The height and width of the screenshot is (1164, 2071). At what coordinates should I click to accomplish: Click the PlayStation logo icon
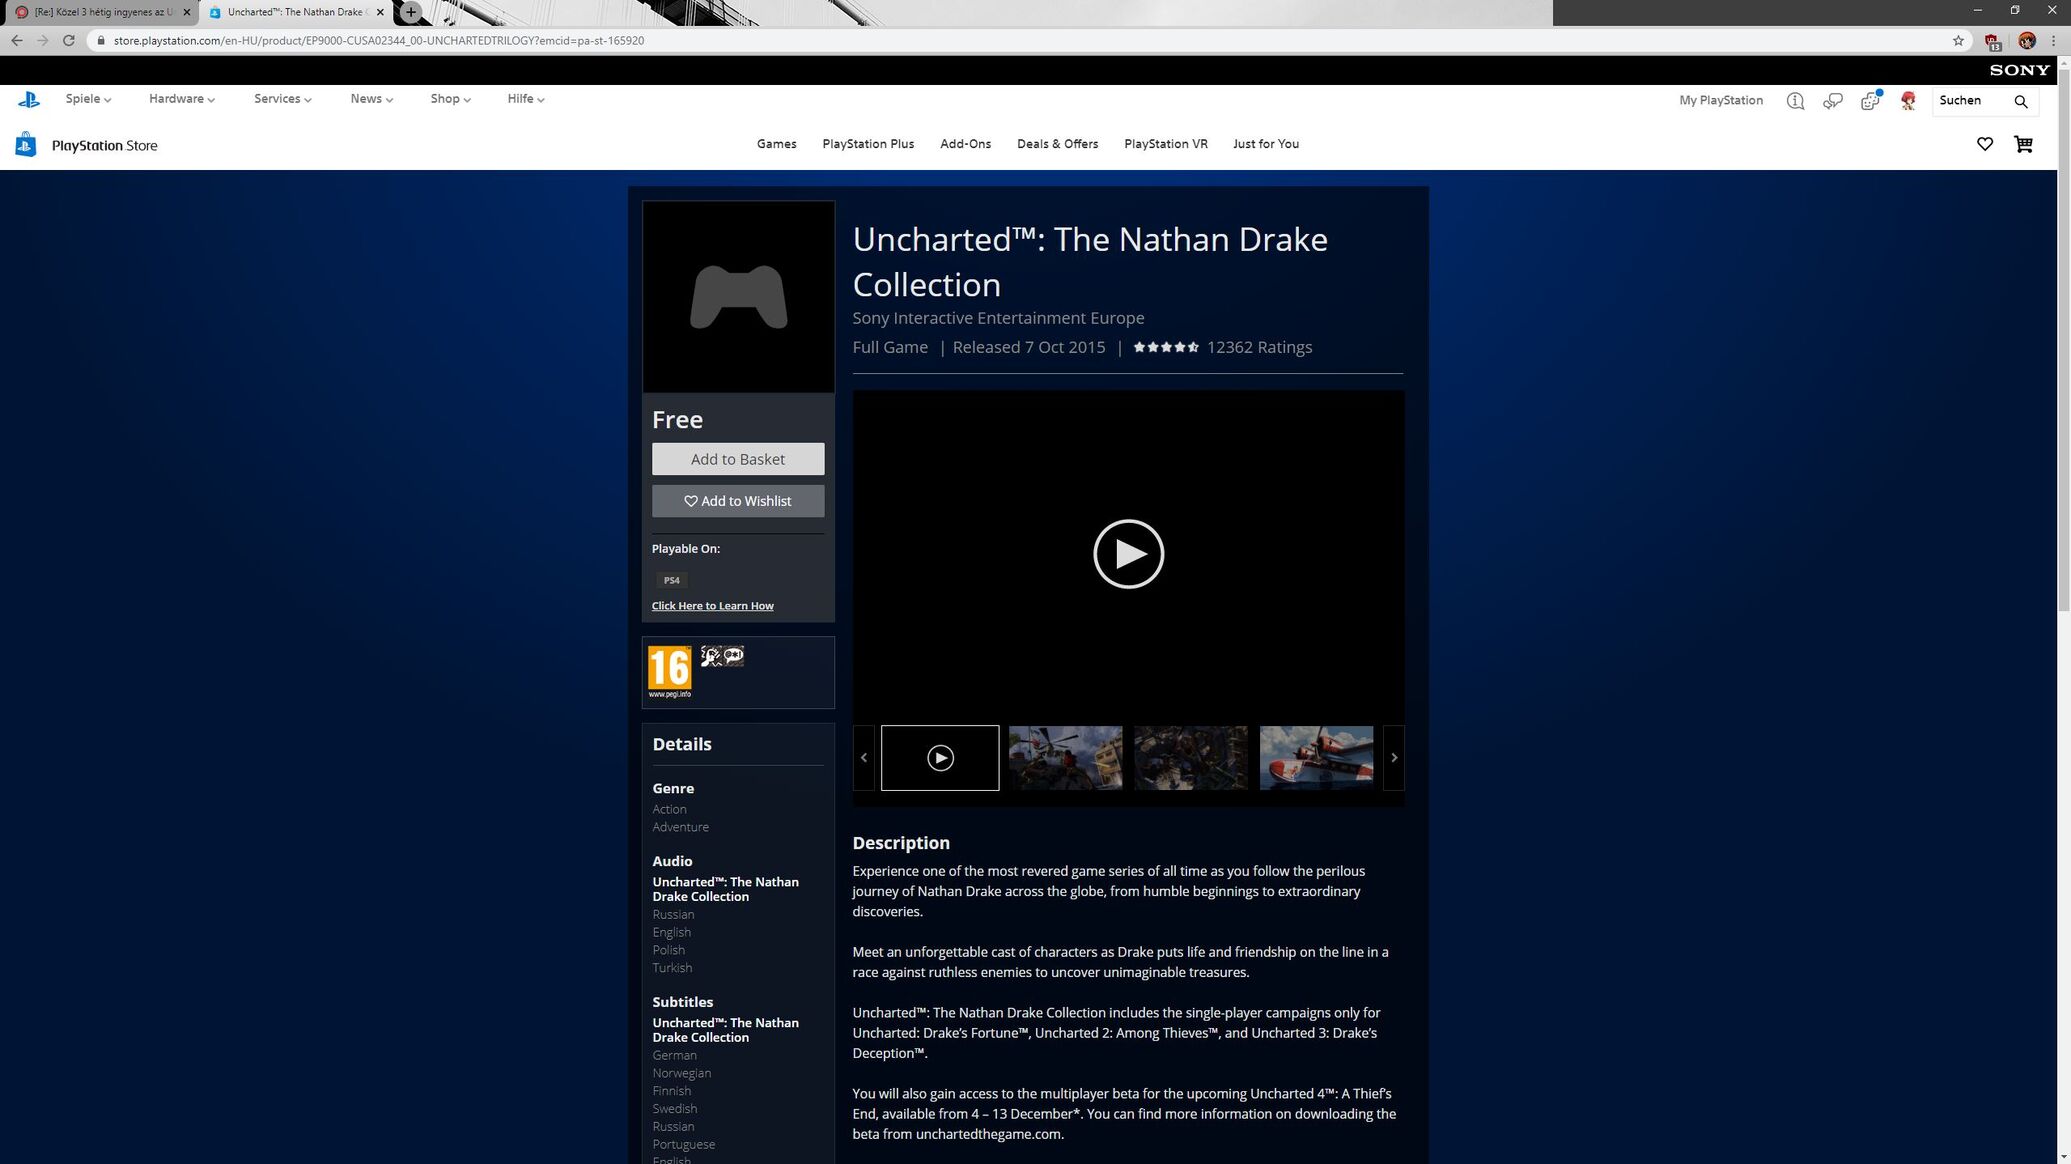click(28, 99)
